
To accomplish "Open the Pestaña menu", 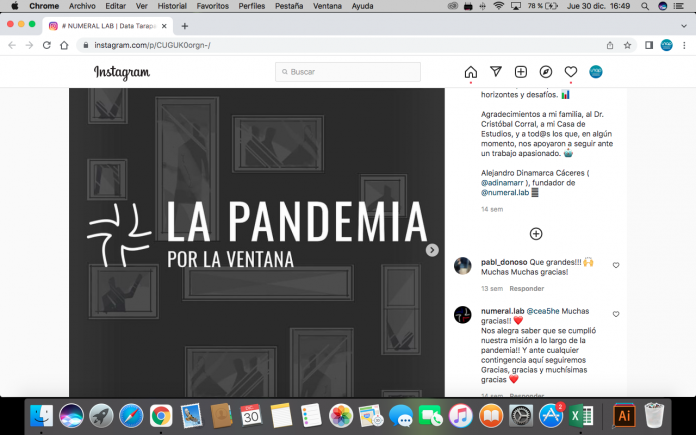I will coord(289,6).
